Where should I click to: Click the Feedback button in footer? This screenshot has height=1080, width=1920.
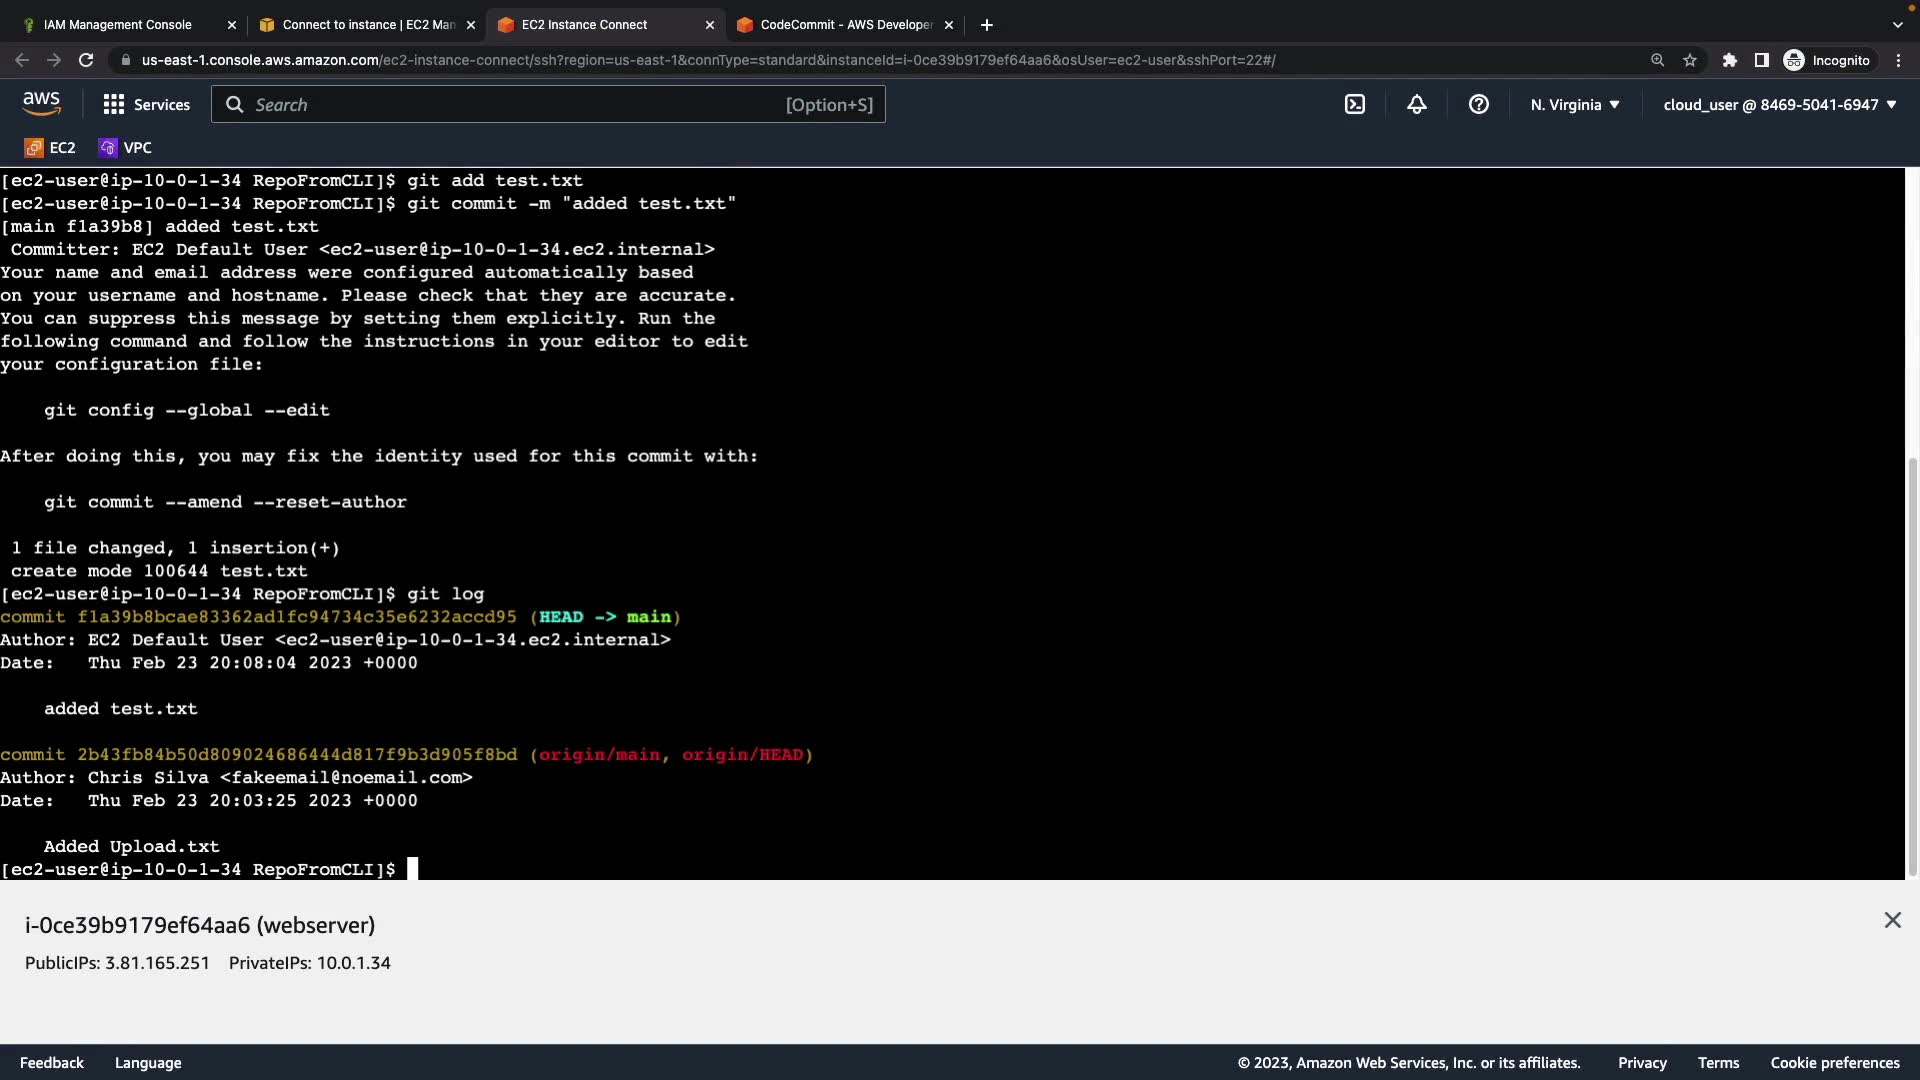52,1063
